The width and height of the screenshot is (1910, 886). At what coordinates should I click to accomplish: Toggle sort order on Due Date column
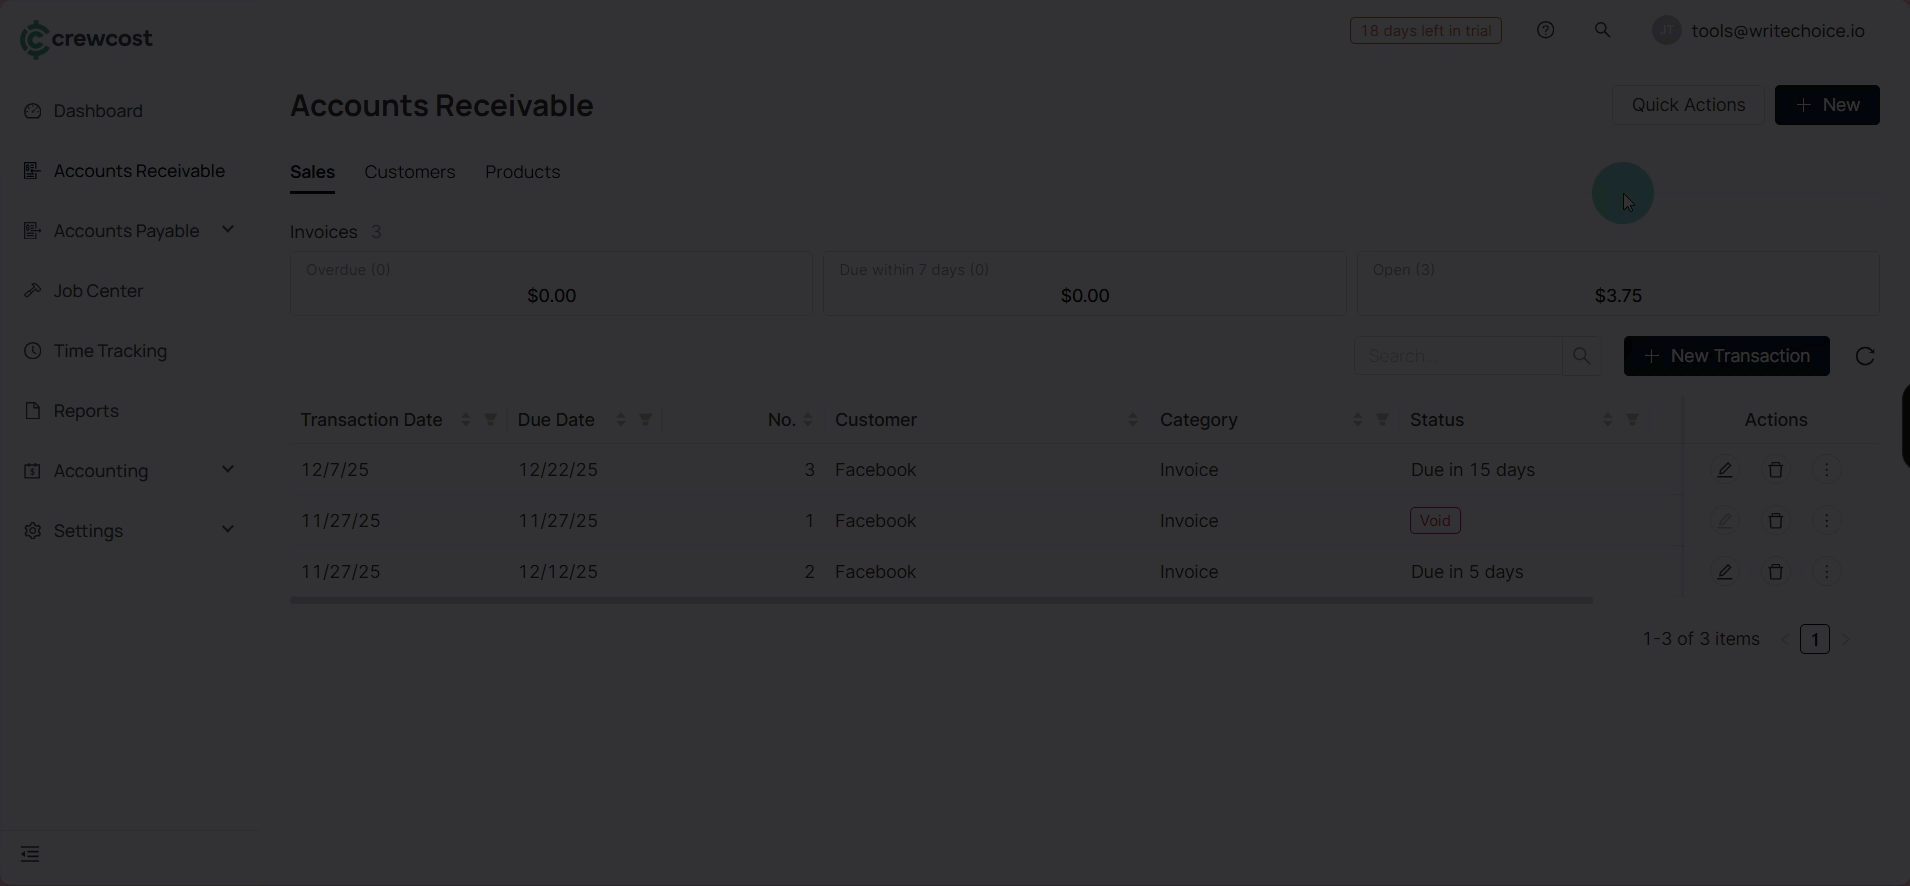(620, 420)
